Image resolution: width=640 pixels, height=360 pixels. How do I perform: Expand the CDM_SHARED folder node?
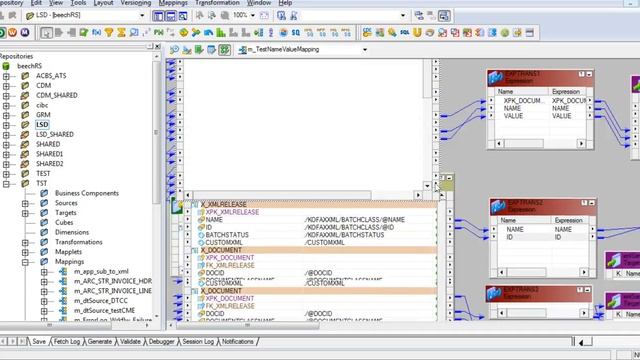click(6, 96)
